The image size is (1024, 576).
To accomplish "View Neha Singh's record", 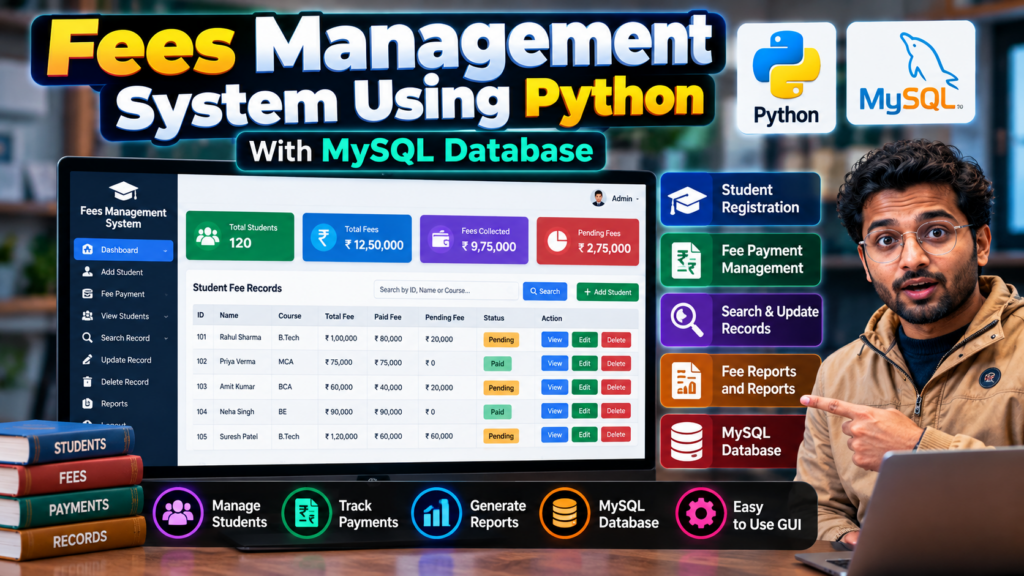I will pos(554,411).
